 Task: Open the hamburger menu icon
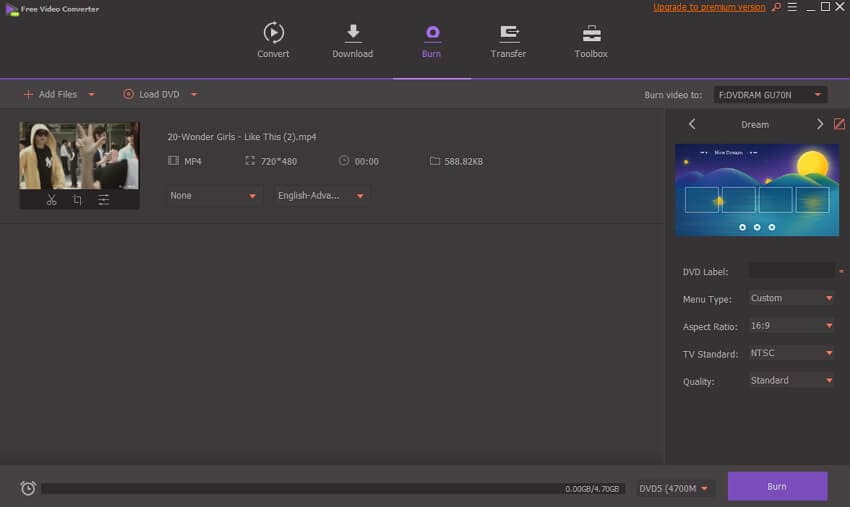pos(792,7)
